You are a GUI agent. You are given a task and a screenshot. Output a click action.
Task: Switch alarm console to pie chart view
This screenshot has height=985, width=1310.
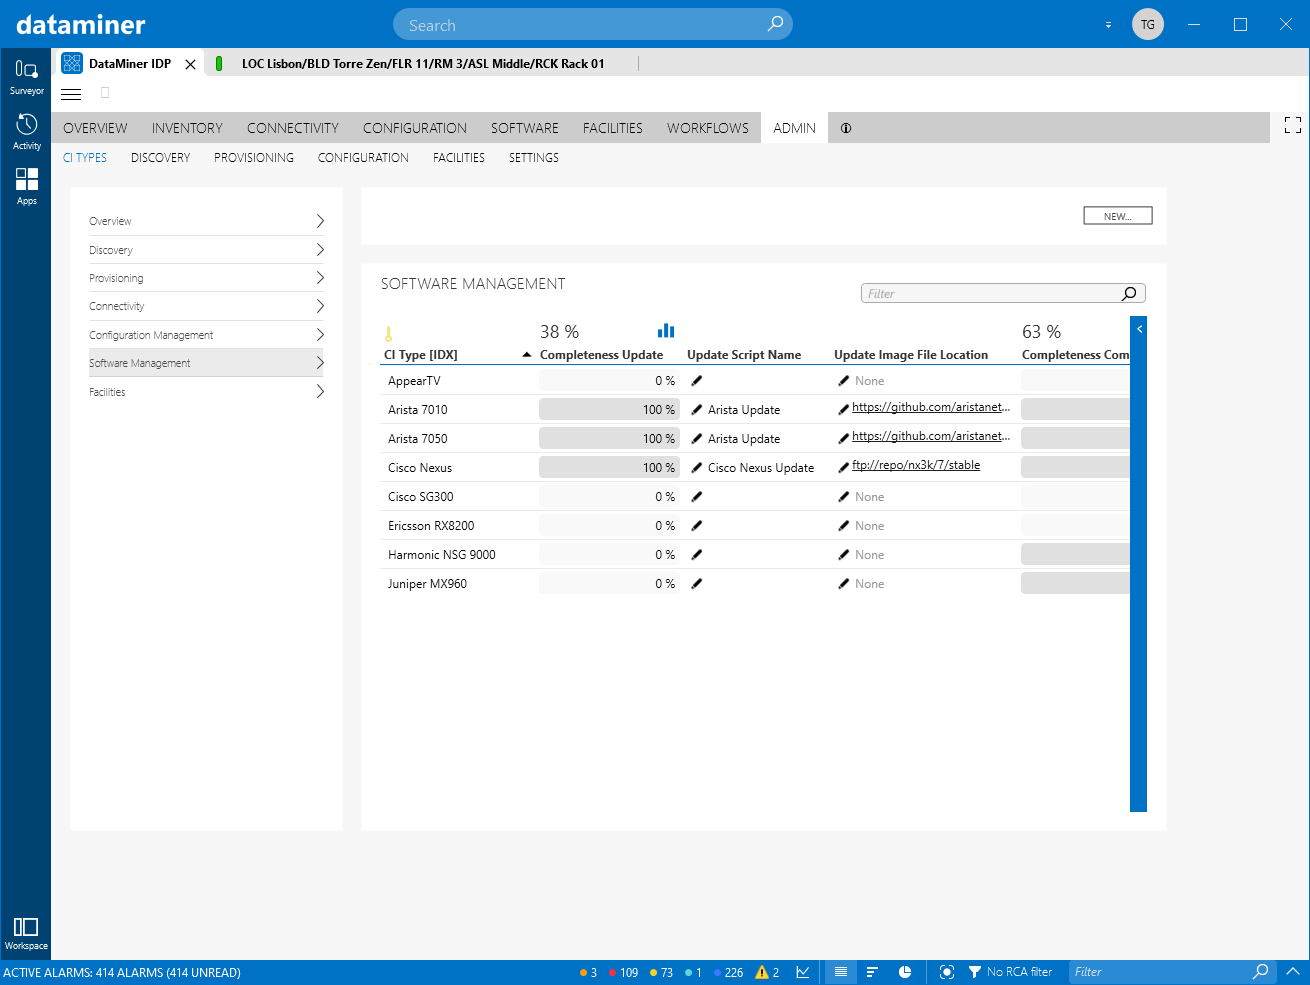pyautogui.click(x=905, y=972)
